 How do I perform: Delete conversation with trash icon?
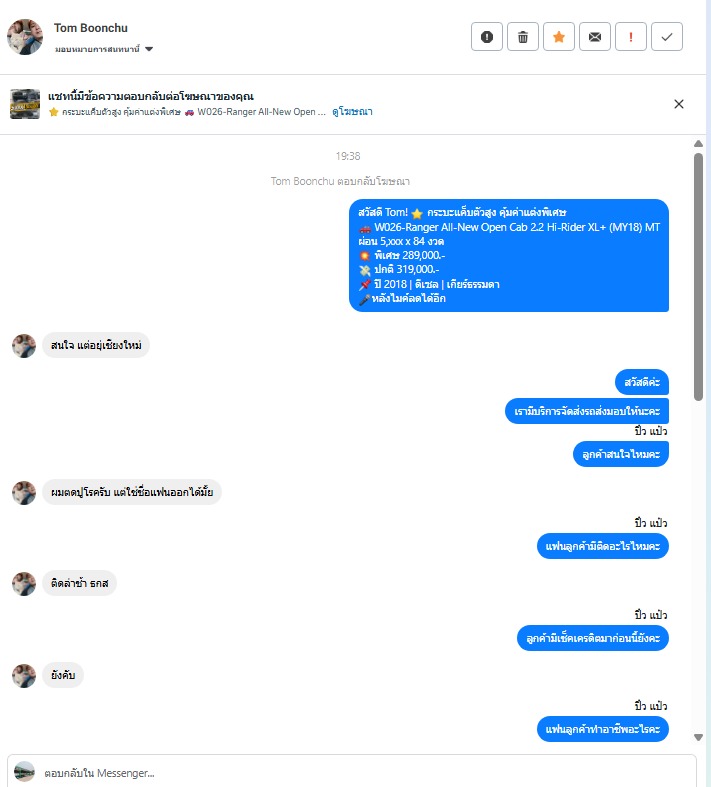(523, 37)
